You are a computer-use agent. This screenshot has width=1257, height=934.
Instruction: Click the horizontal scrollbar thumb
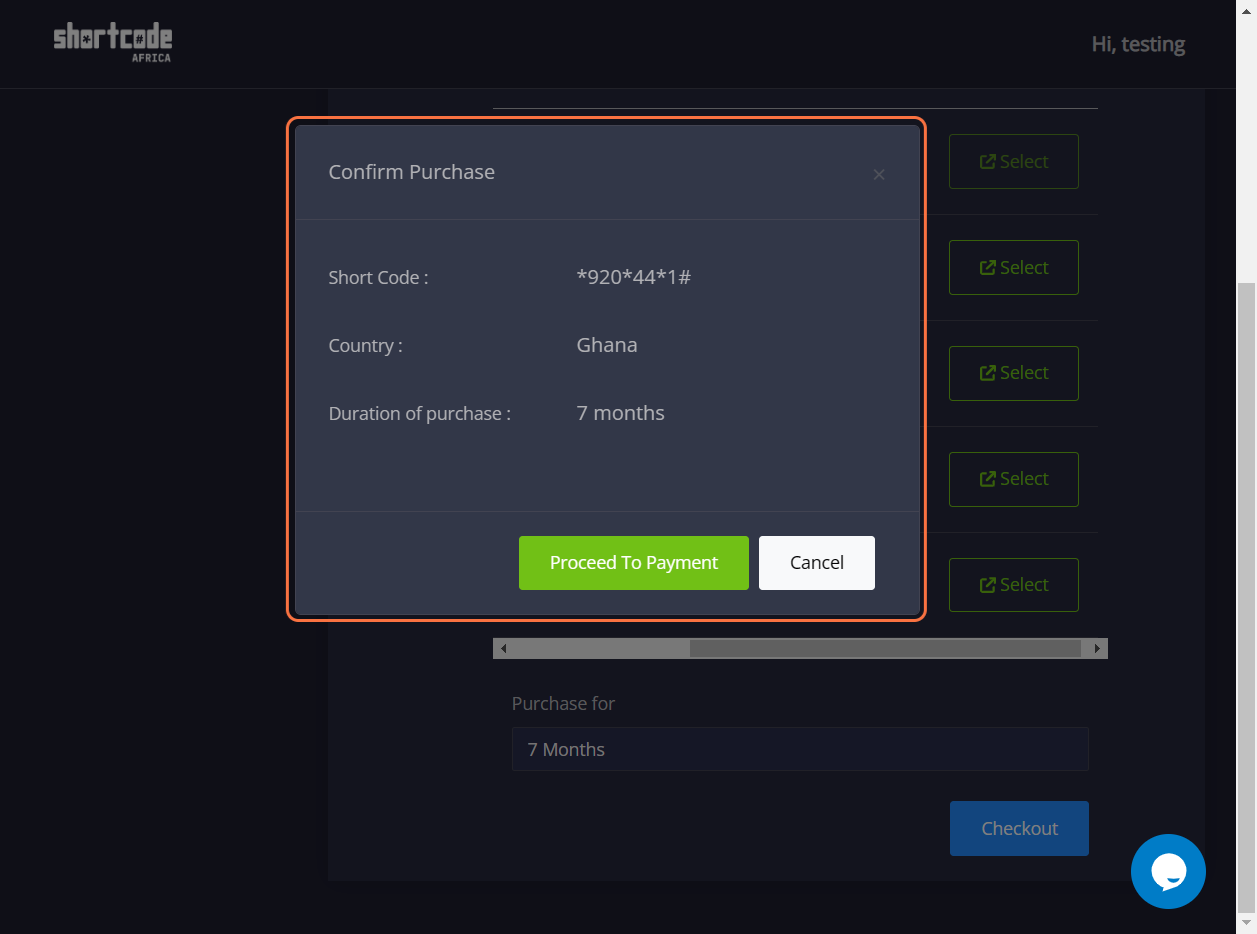tap(885, 649)
